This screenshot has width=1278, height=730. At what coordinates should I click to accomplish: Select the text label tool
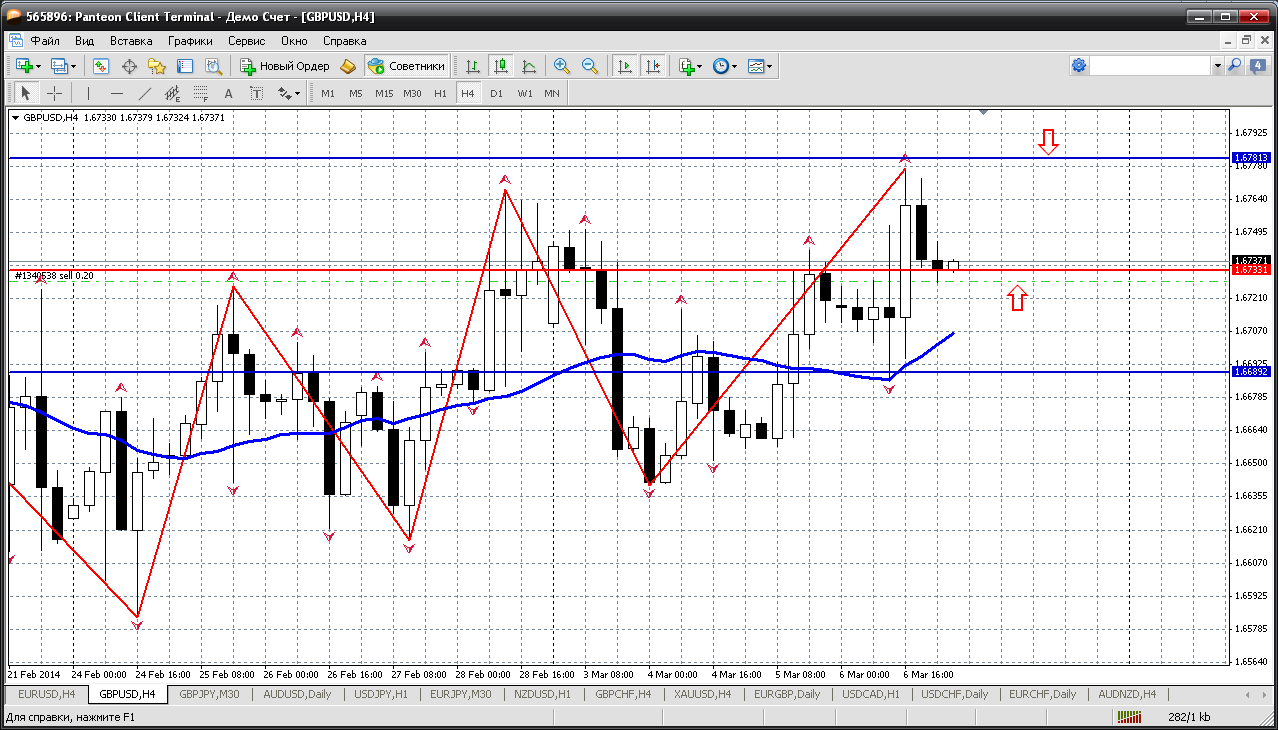[256, 93]
